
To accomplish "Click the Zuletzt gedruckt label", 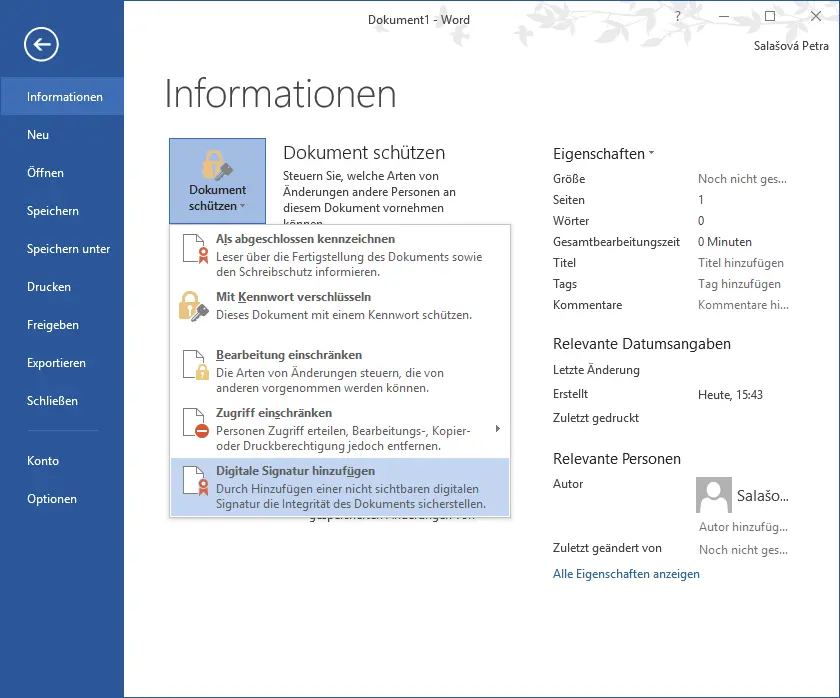I will [x=596, y=418].
